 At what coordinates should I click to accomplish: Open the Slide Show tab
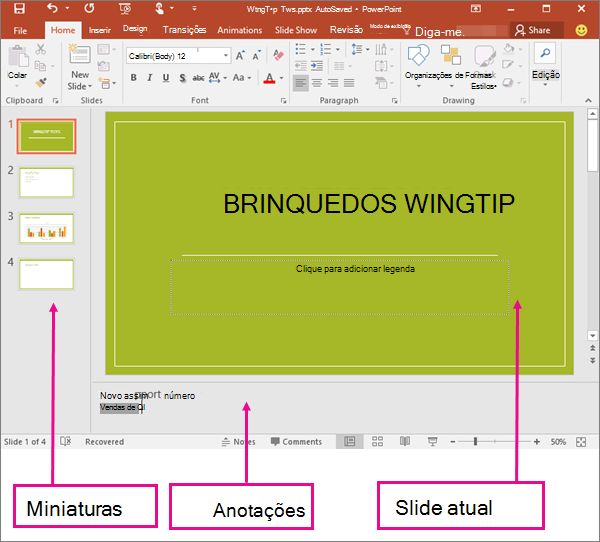[x=296, y=30]
